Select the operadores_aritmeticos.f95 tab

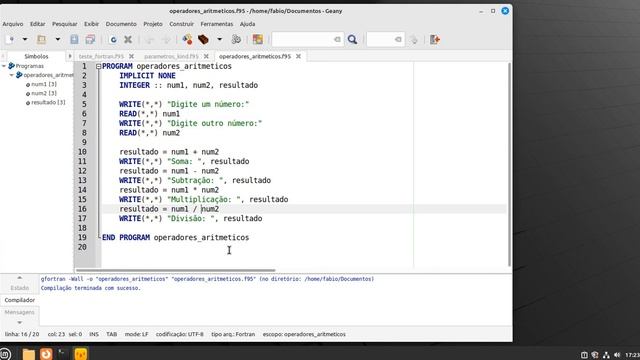coord(255,56)
